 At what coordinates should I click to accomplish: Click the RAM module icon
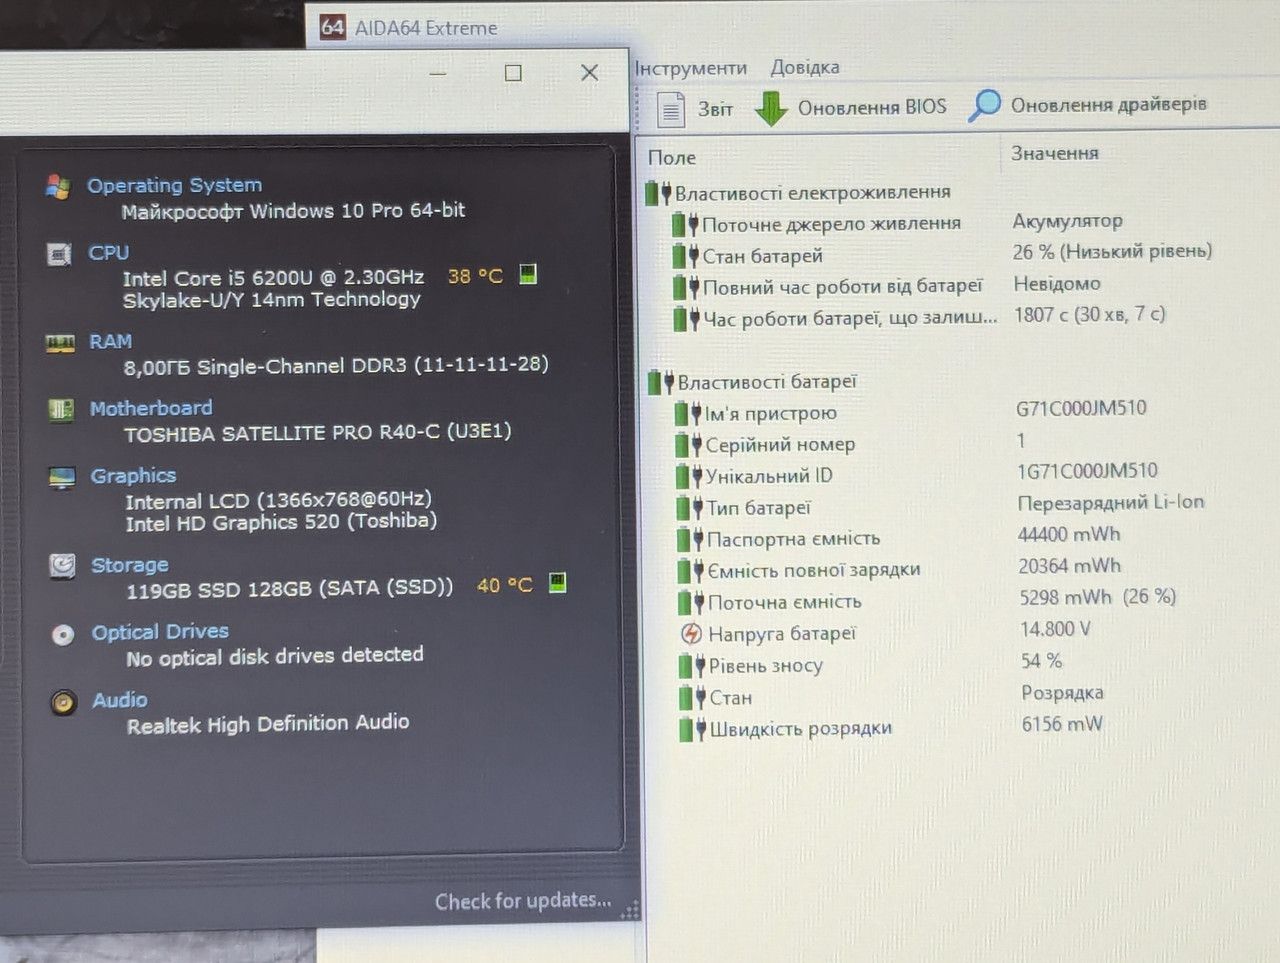click(x=60, y=343)
